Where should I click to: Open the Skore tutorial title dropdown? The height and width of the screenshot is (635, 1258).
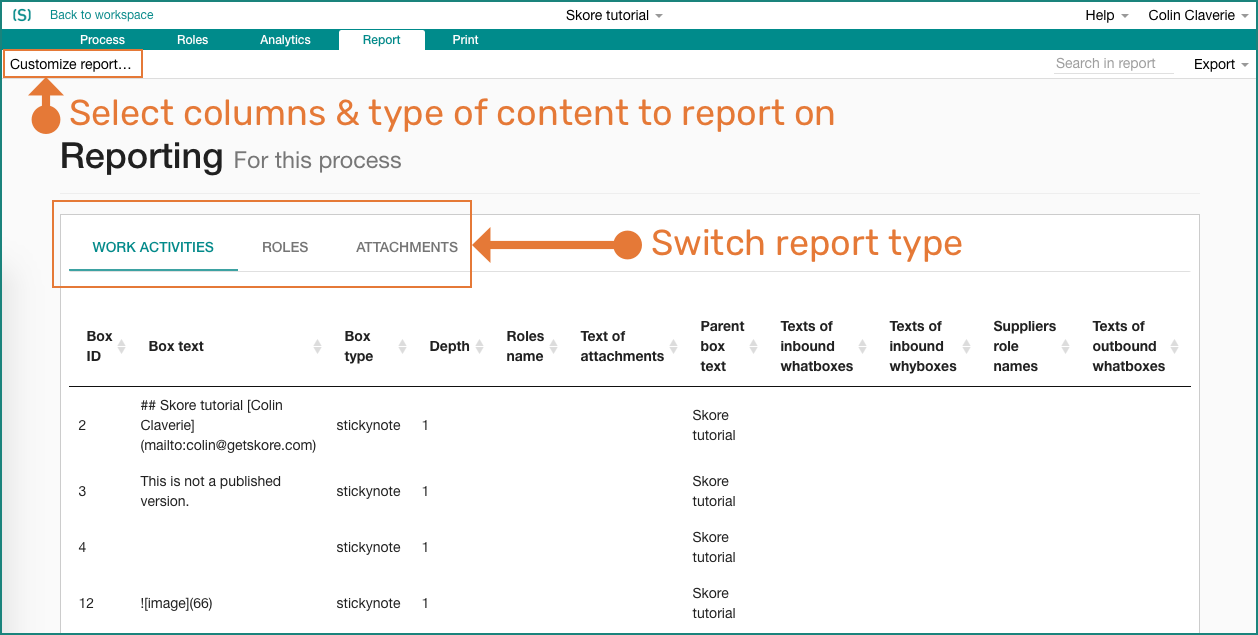[x=614, y=15]
